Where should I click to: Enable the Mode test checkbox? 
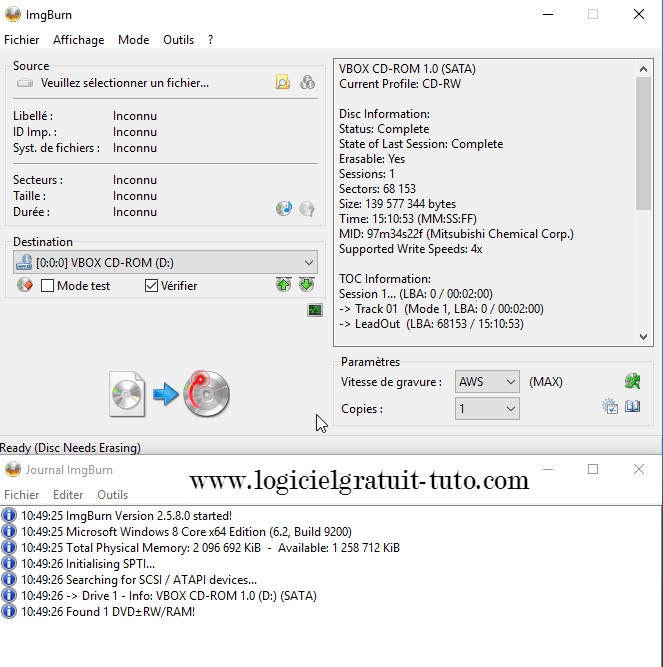[47, 285]
